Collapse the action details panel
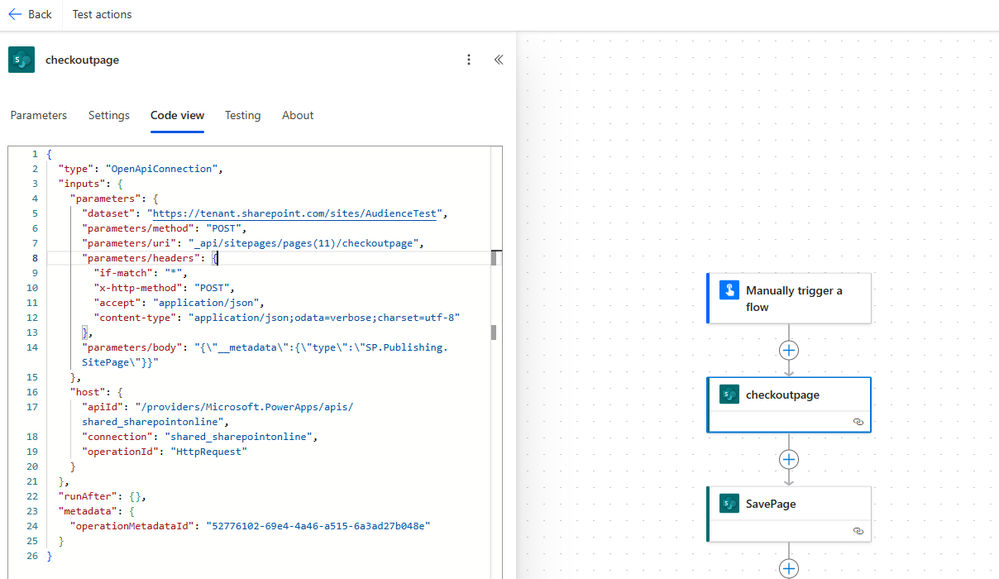The width and height of the screenshot is (999, 579). 498,60
